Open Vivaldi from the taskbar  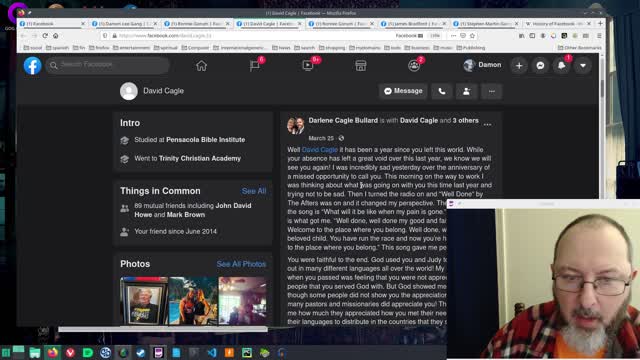[x=70, y=352]
